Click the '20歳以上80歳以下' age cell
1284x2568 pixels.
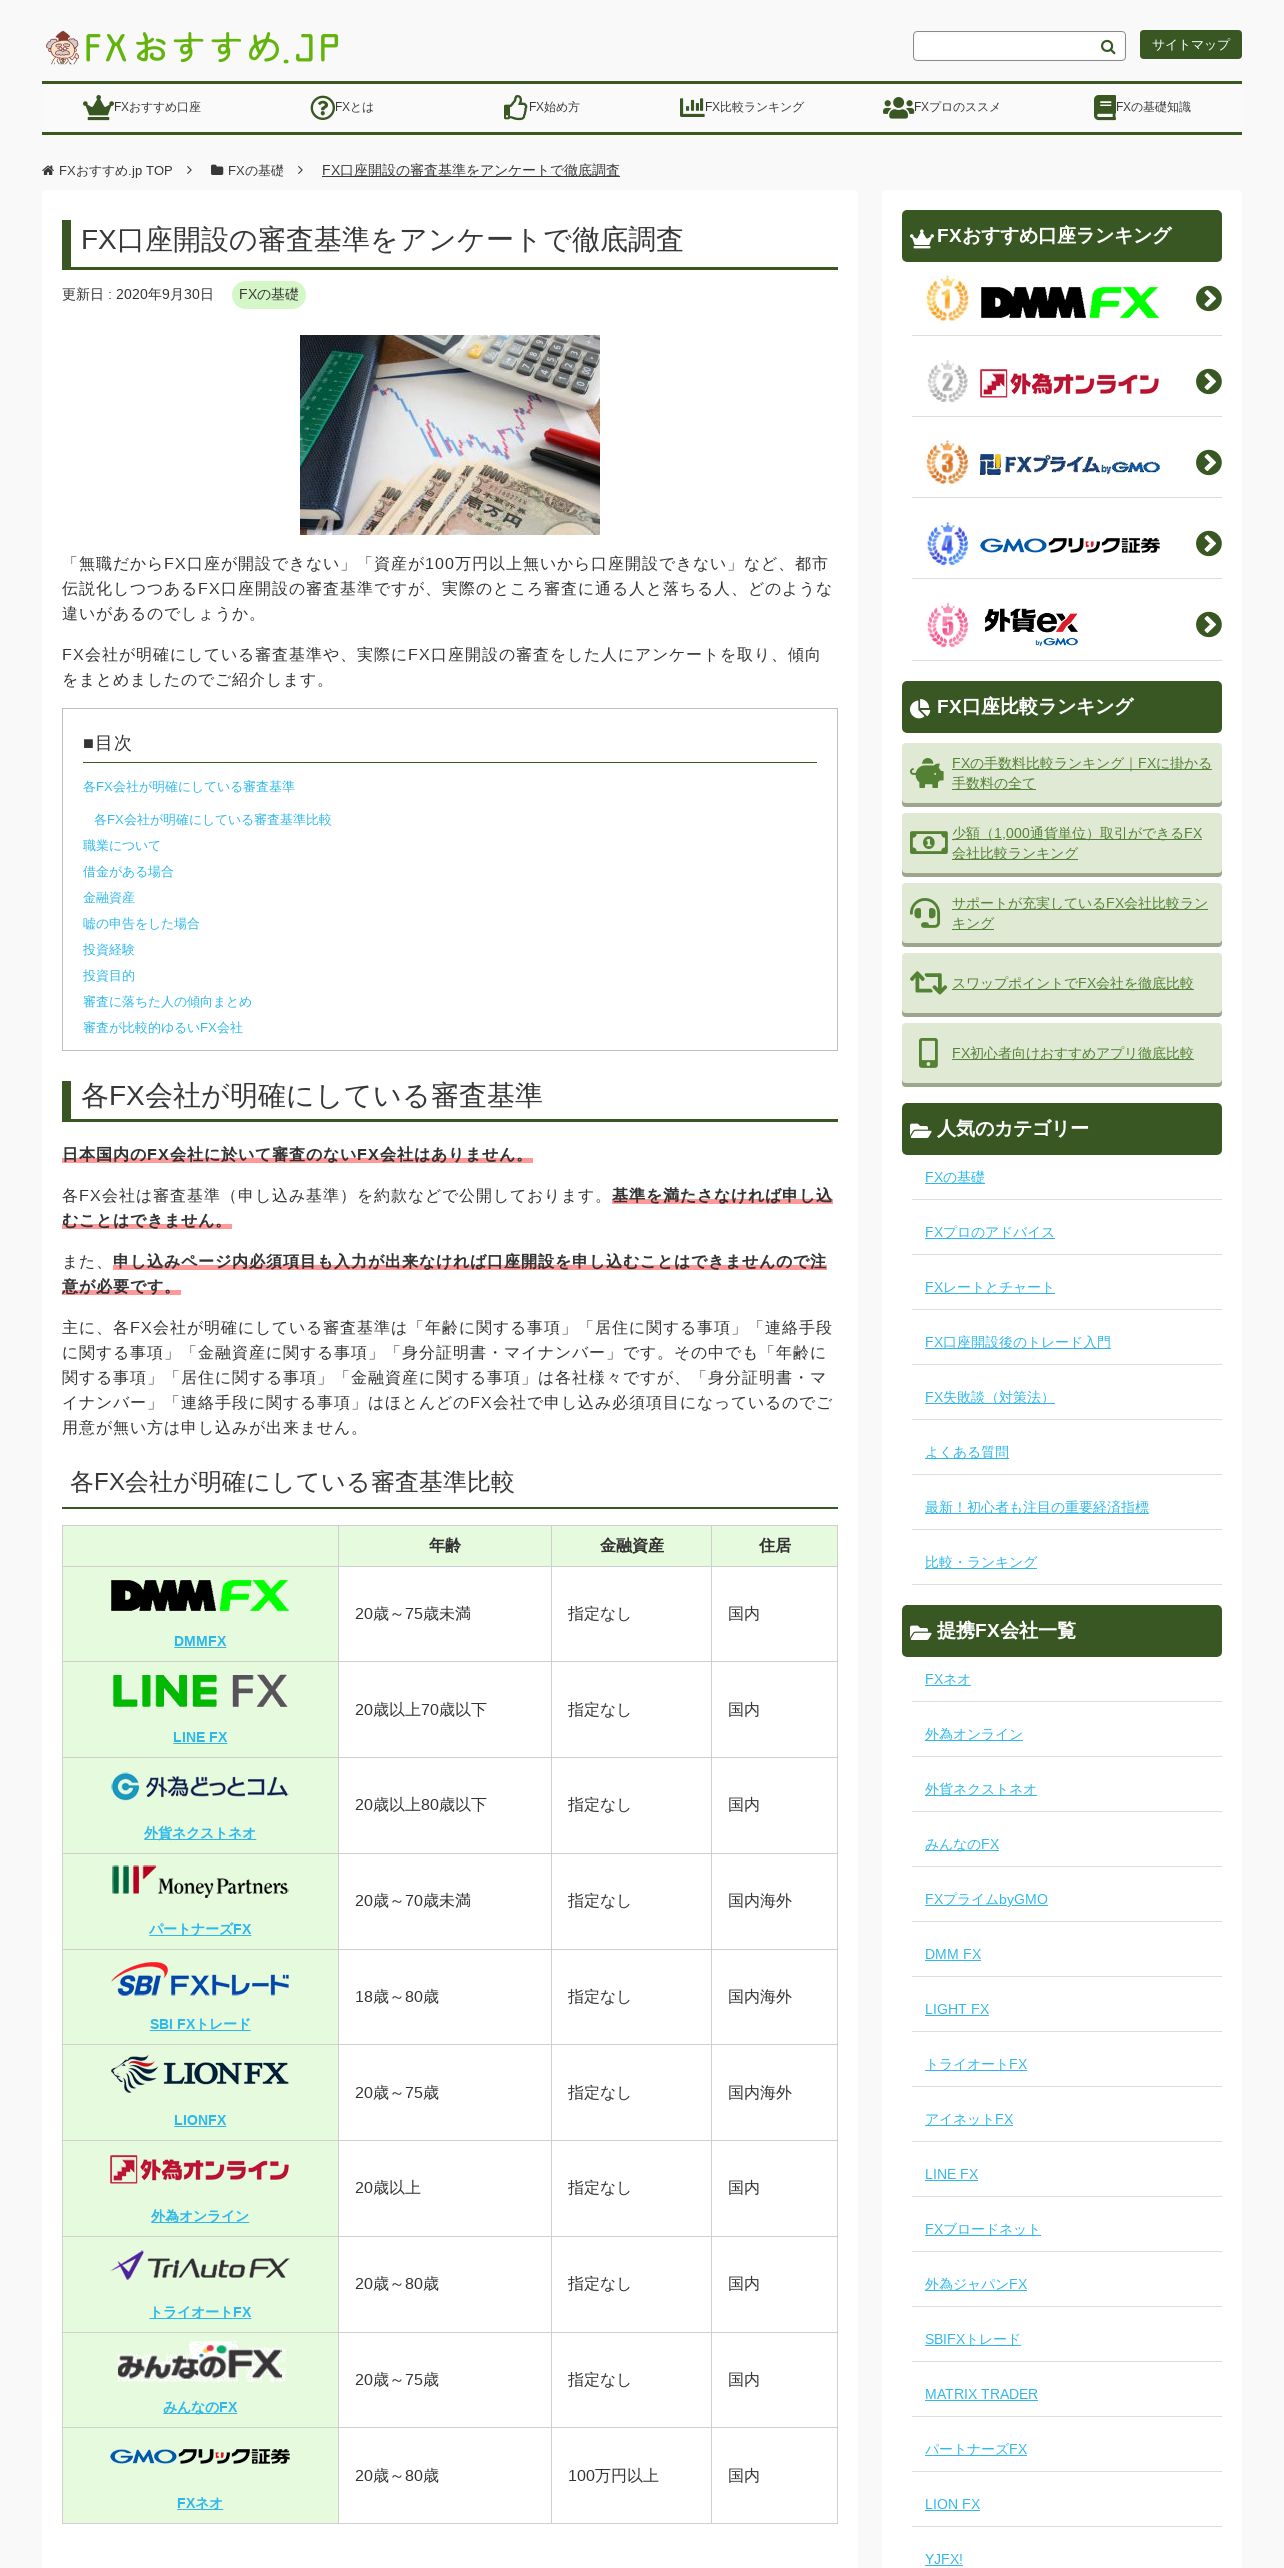click(x=445, y=1804)
